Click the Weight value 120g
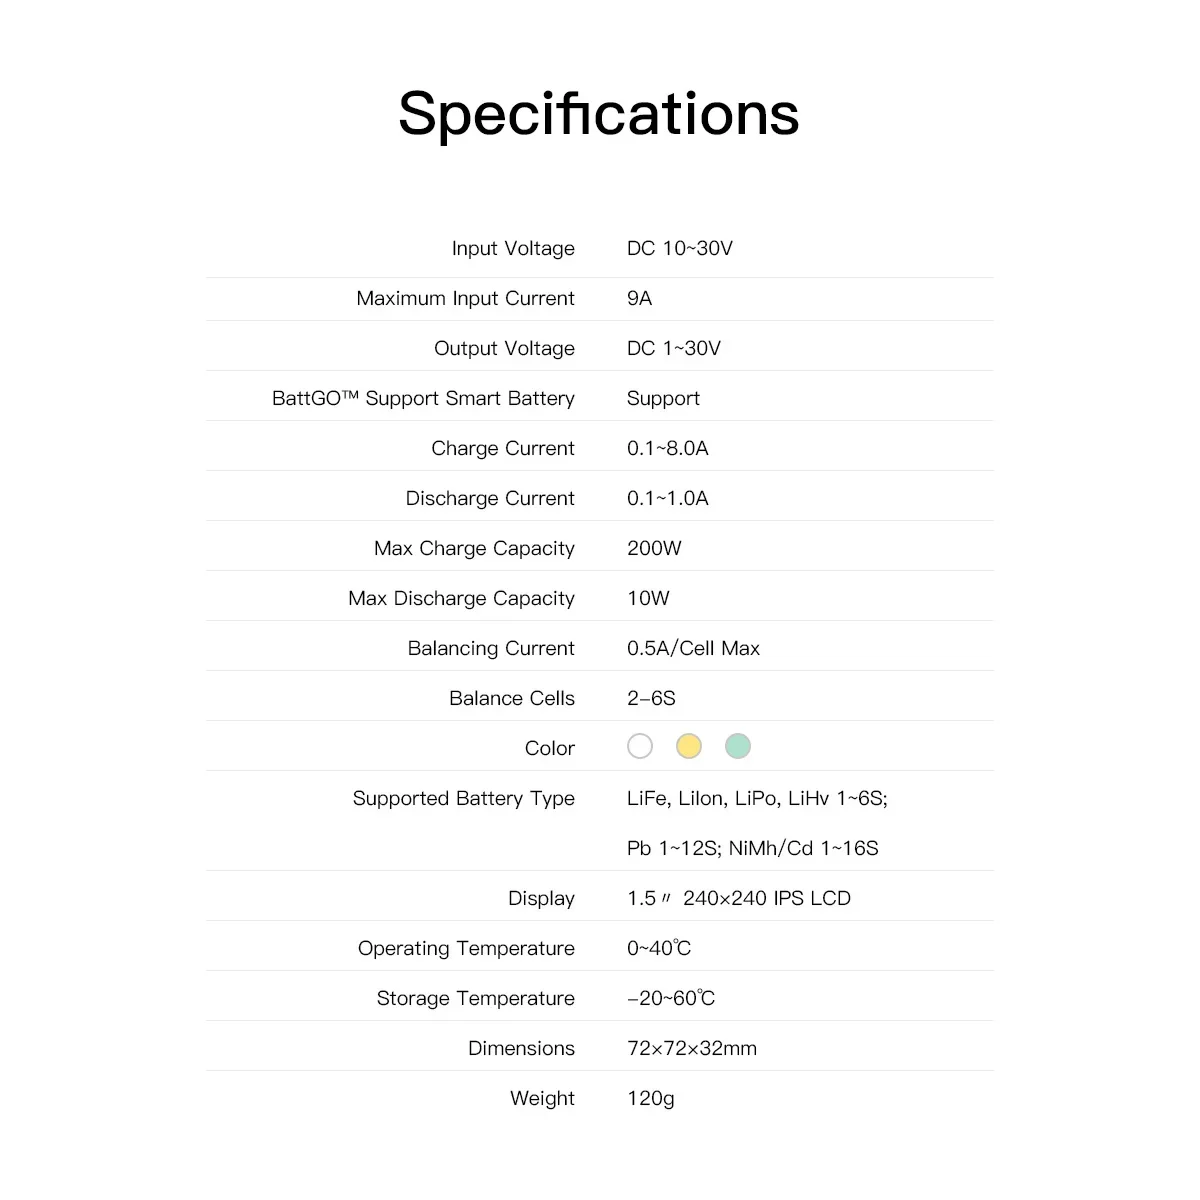This screenshot has height=1200, width=1200. (651, 1098)
